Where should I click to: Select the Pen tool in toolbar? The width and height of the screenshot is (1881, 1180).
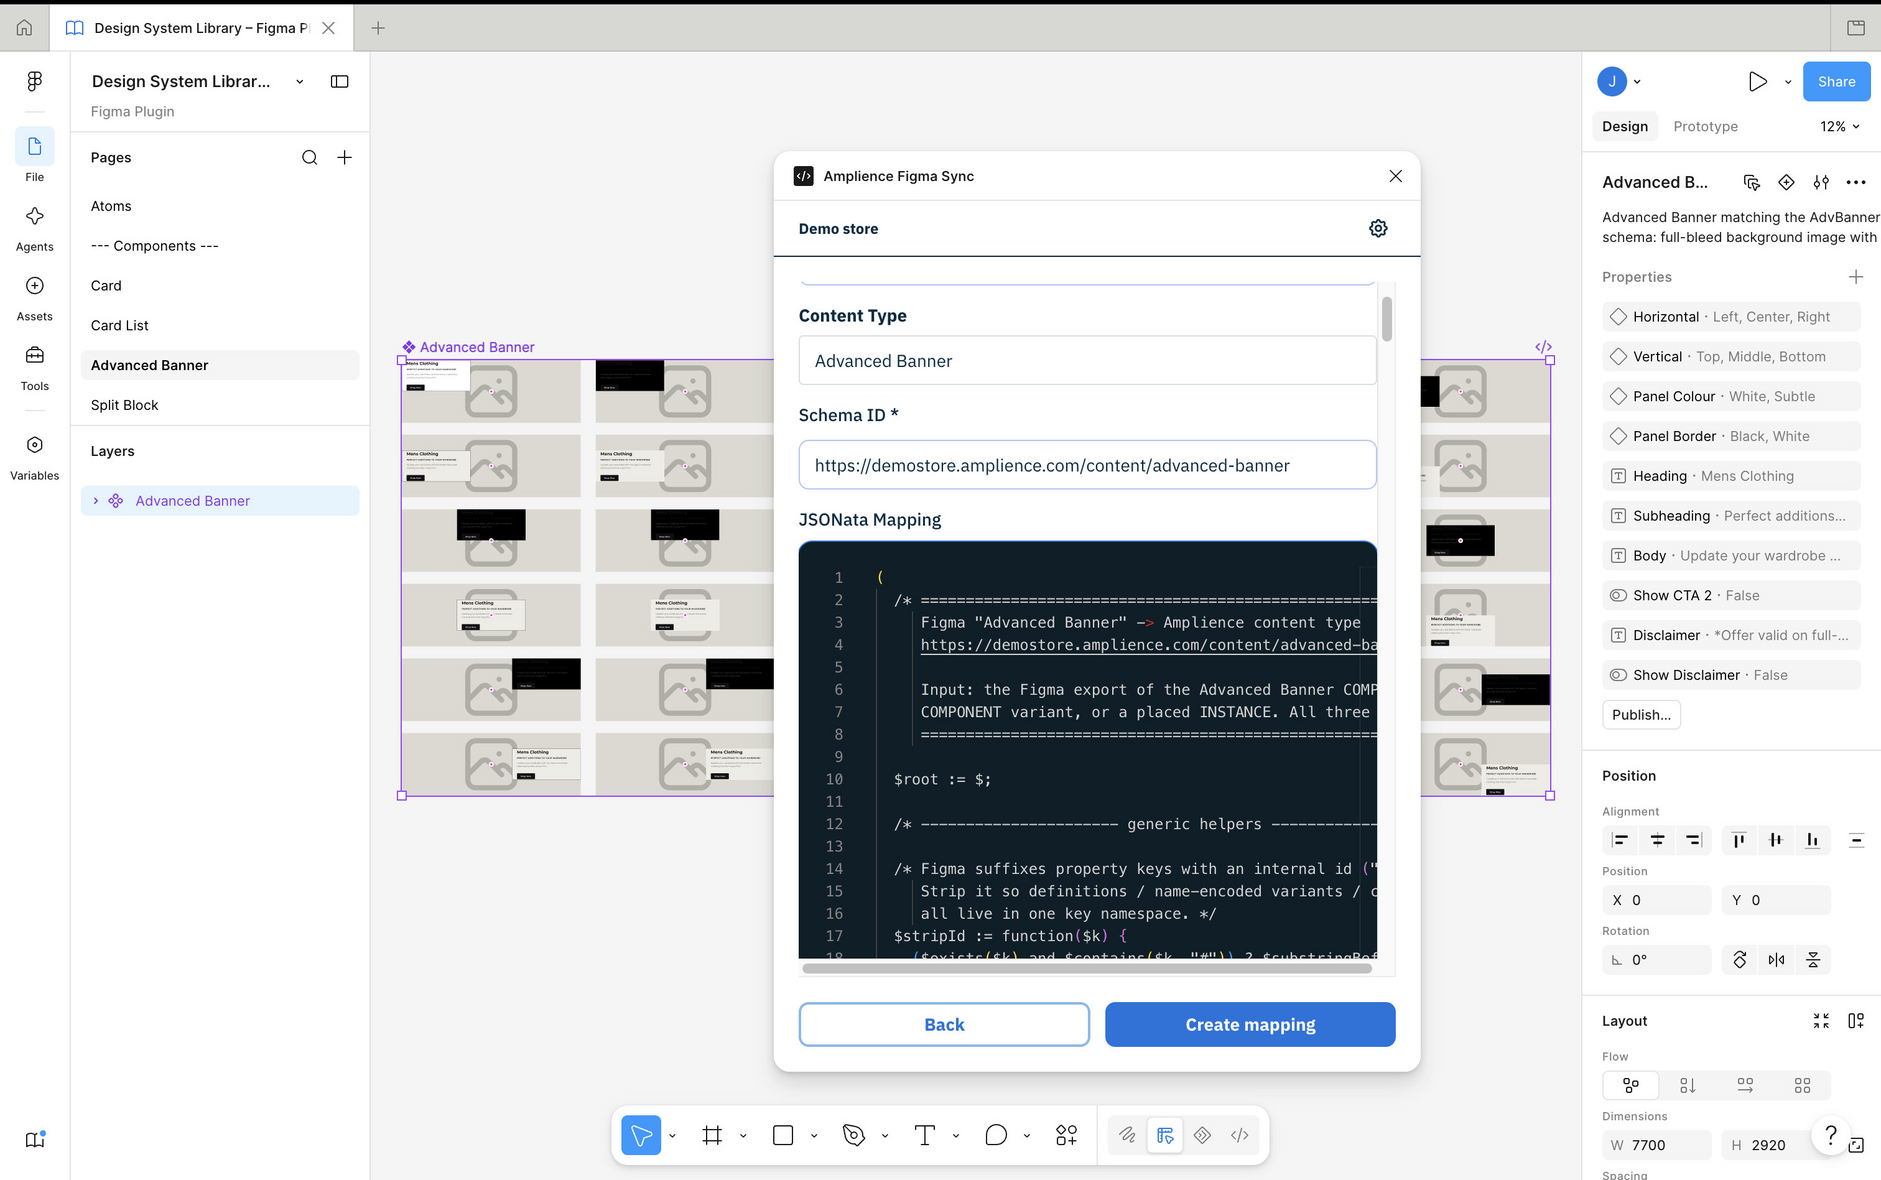click(x=854, y=1135)
